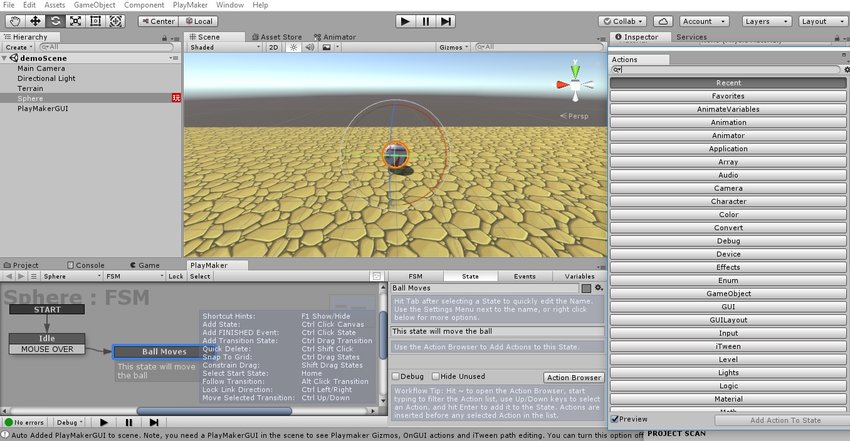This screenshot has height=441, width=850.
Task: Select the Rect transform tool
Action: [95, 21]
